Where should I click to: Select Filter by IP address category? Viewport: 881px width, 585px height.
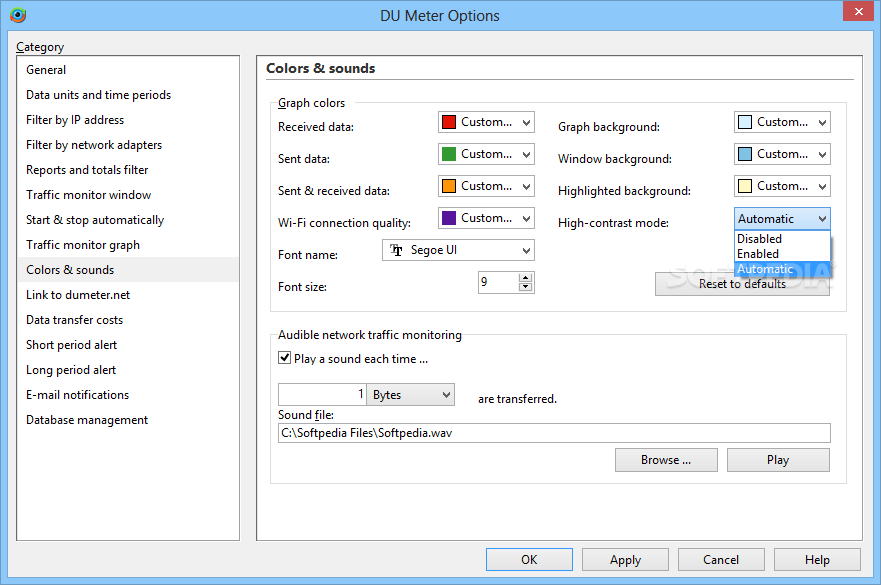tap(128, 120)
